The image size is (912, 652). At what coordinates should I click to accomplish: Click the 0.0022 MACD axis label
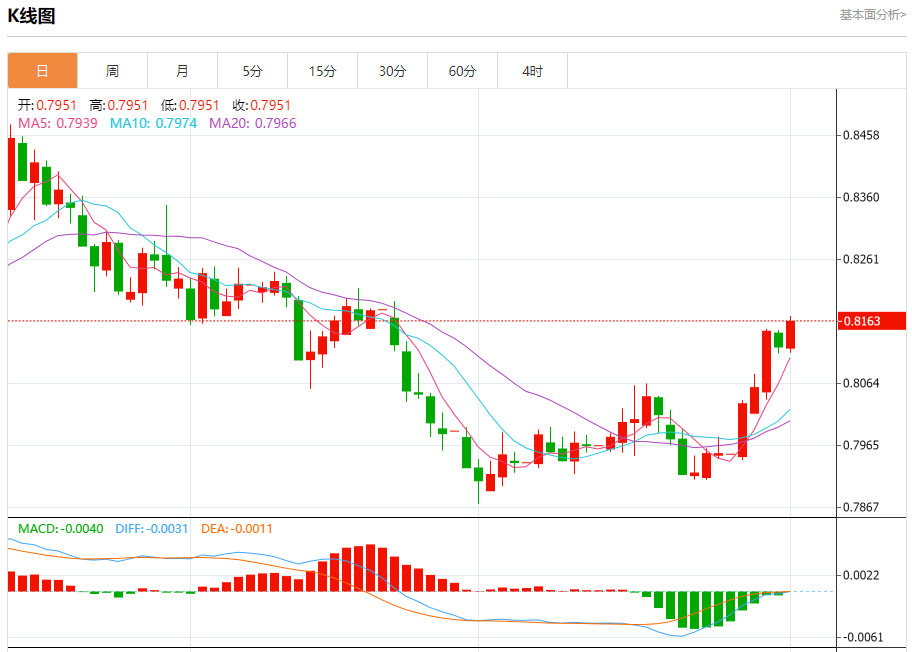tap(861, 575)
